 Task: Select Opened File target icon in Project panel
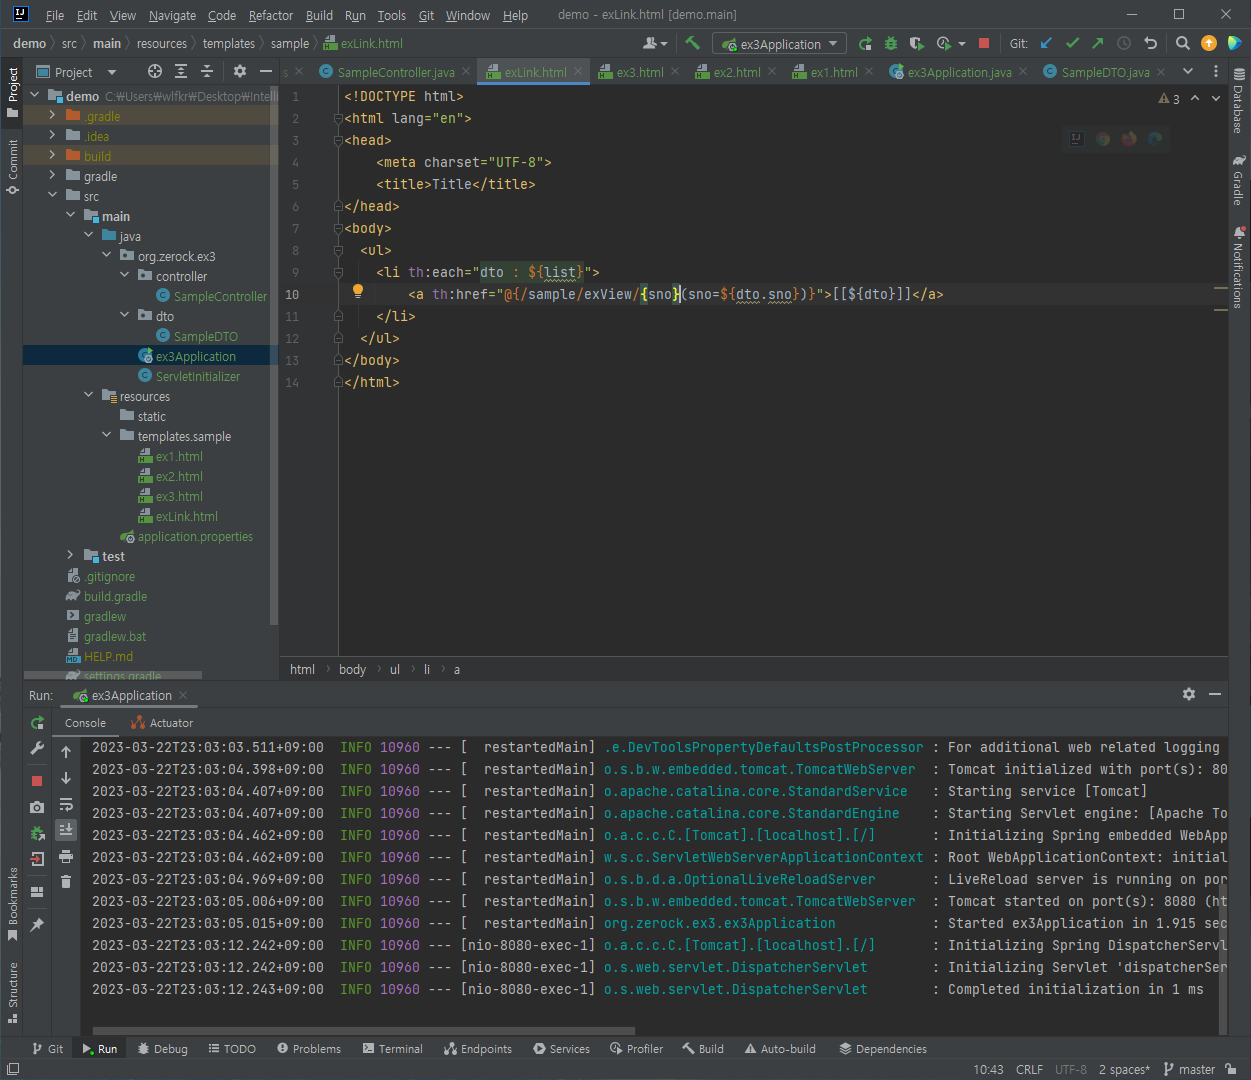pos(154,71)
